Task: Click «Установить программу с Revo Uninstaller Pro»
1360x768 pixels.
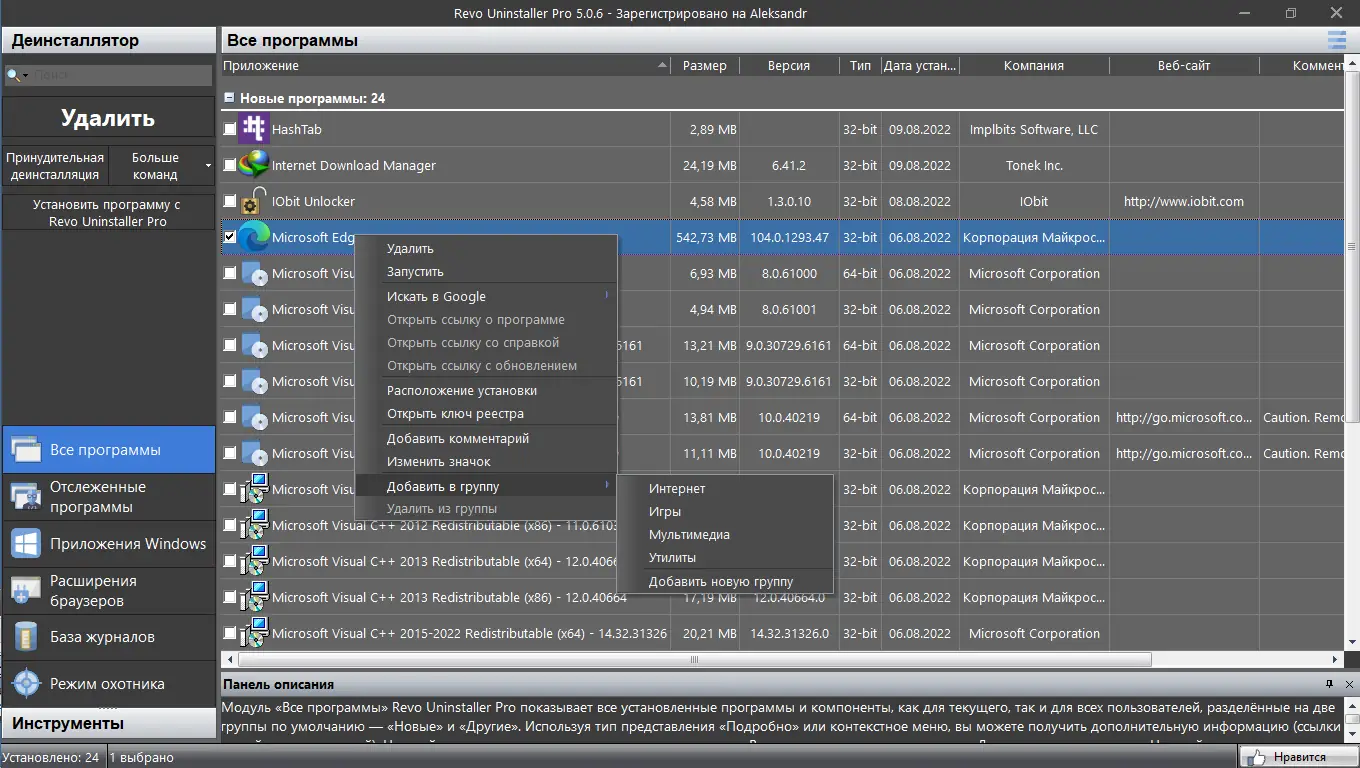Action: point(108,212)
